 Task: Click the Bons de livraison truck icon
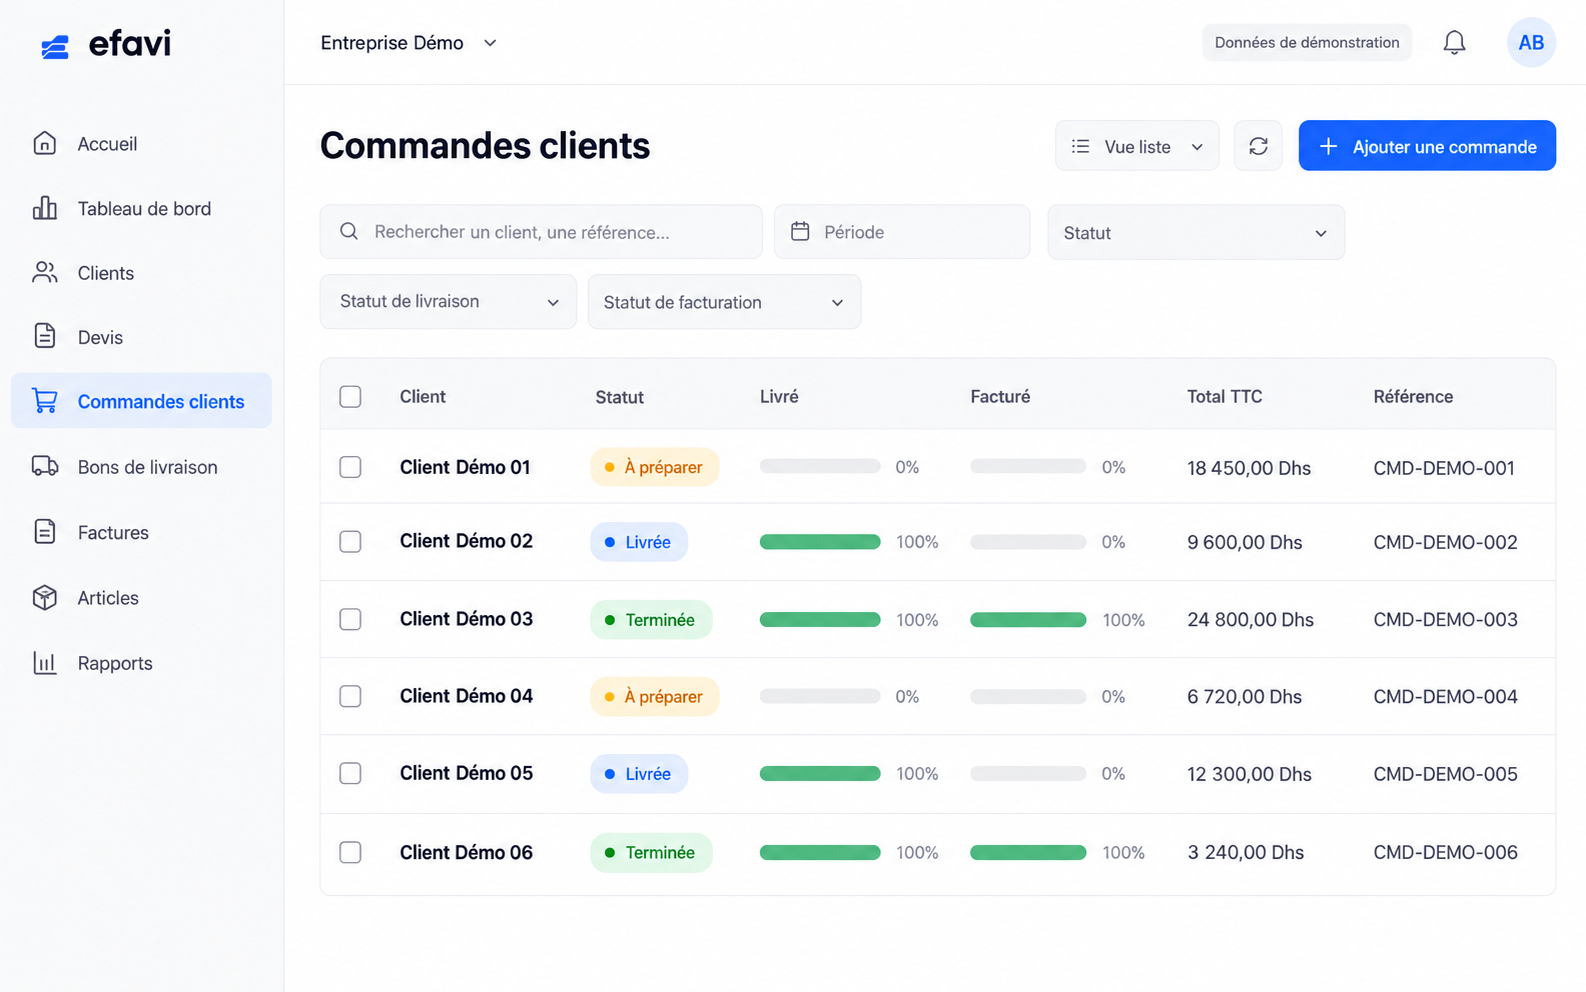coord(44,466)
